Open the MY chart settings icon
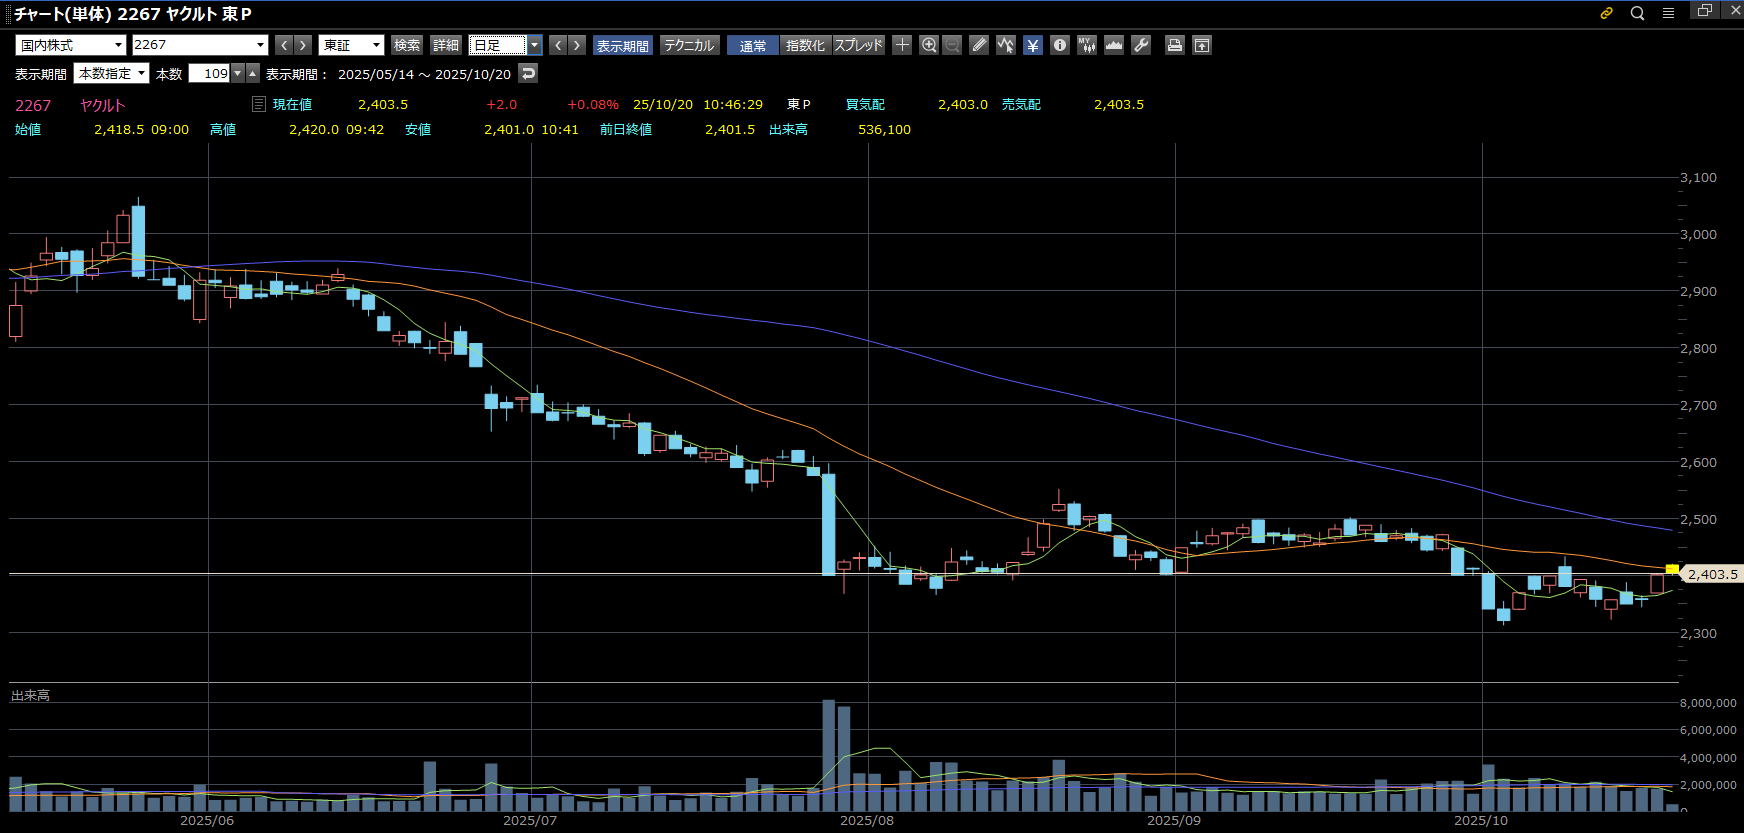1744x833 pixels. (x=1087, y=45)
